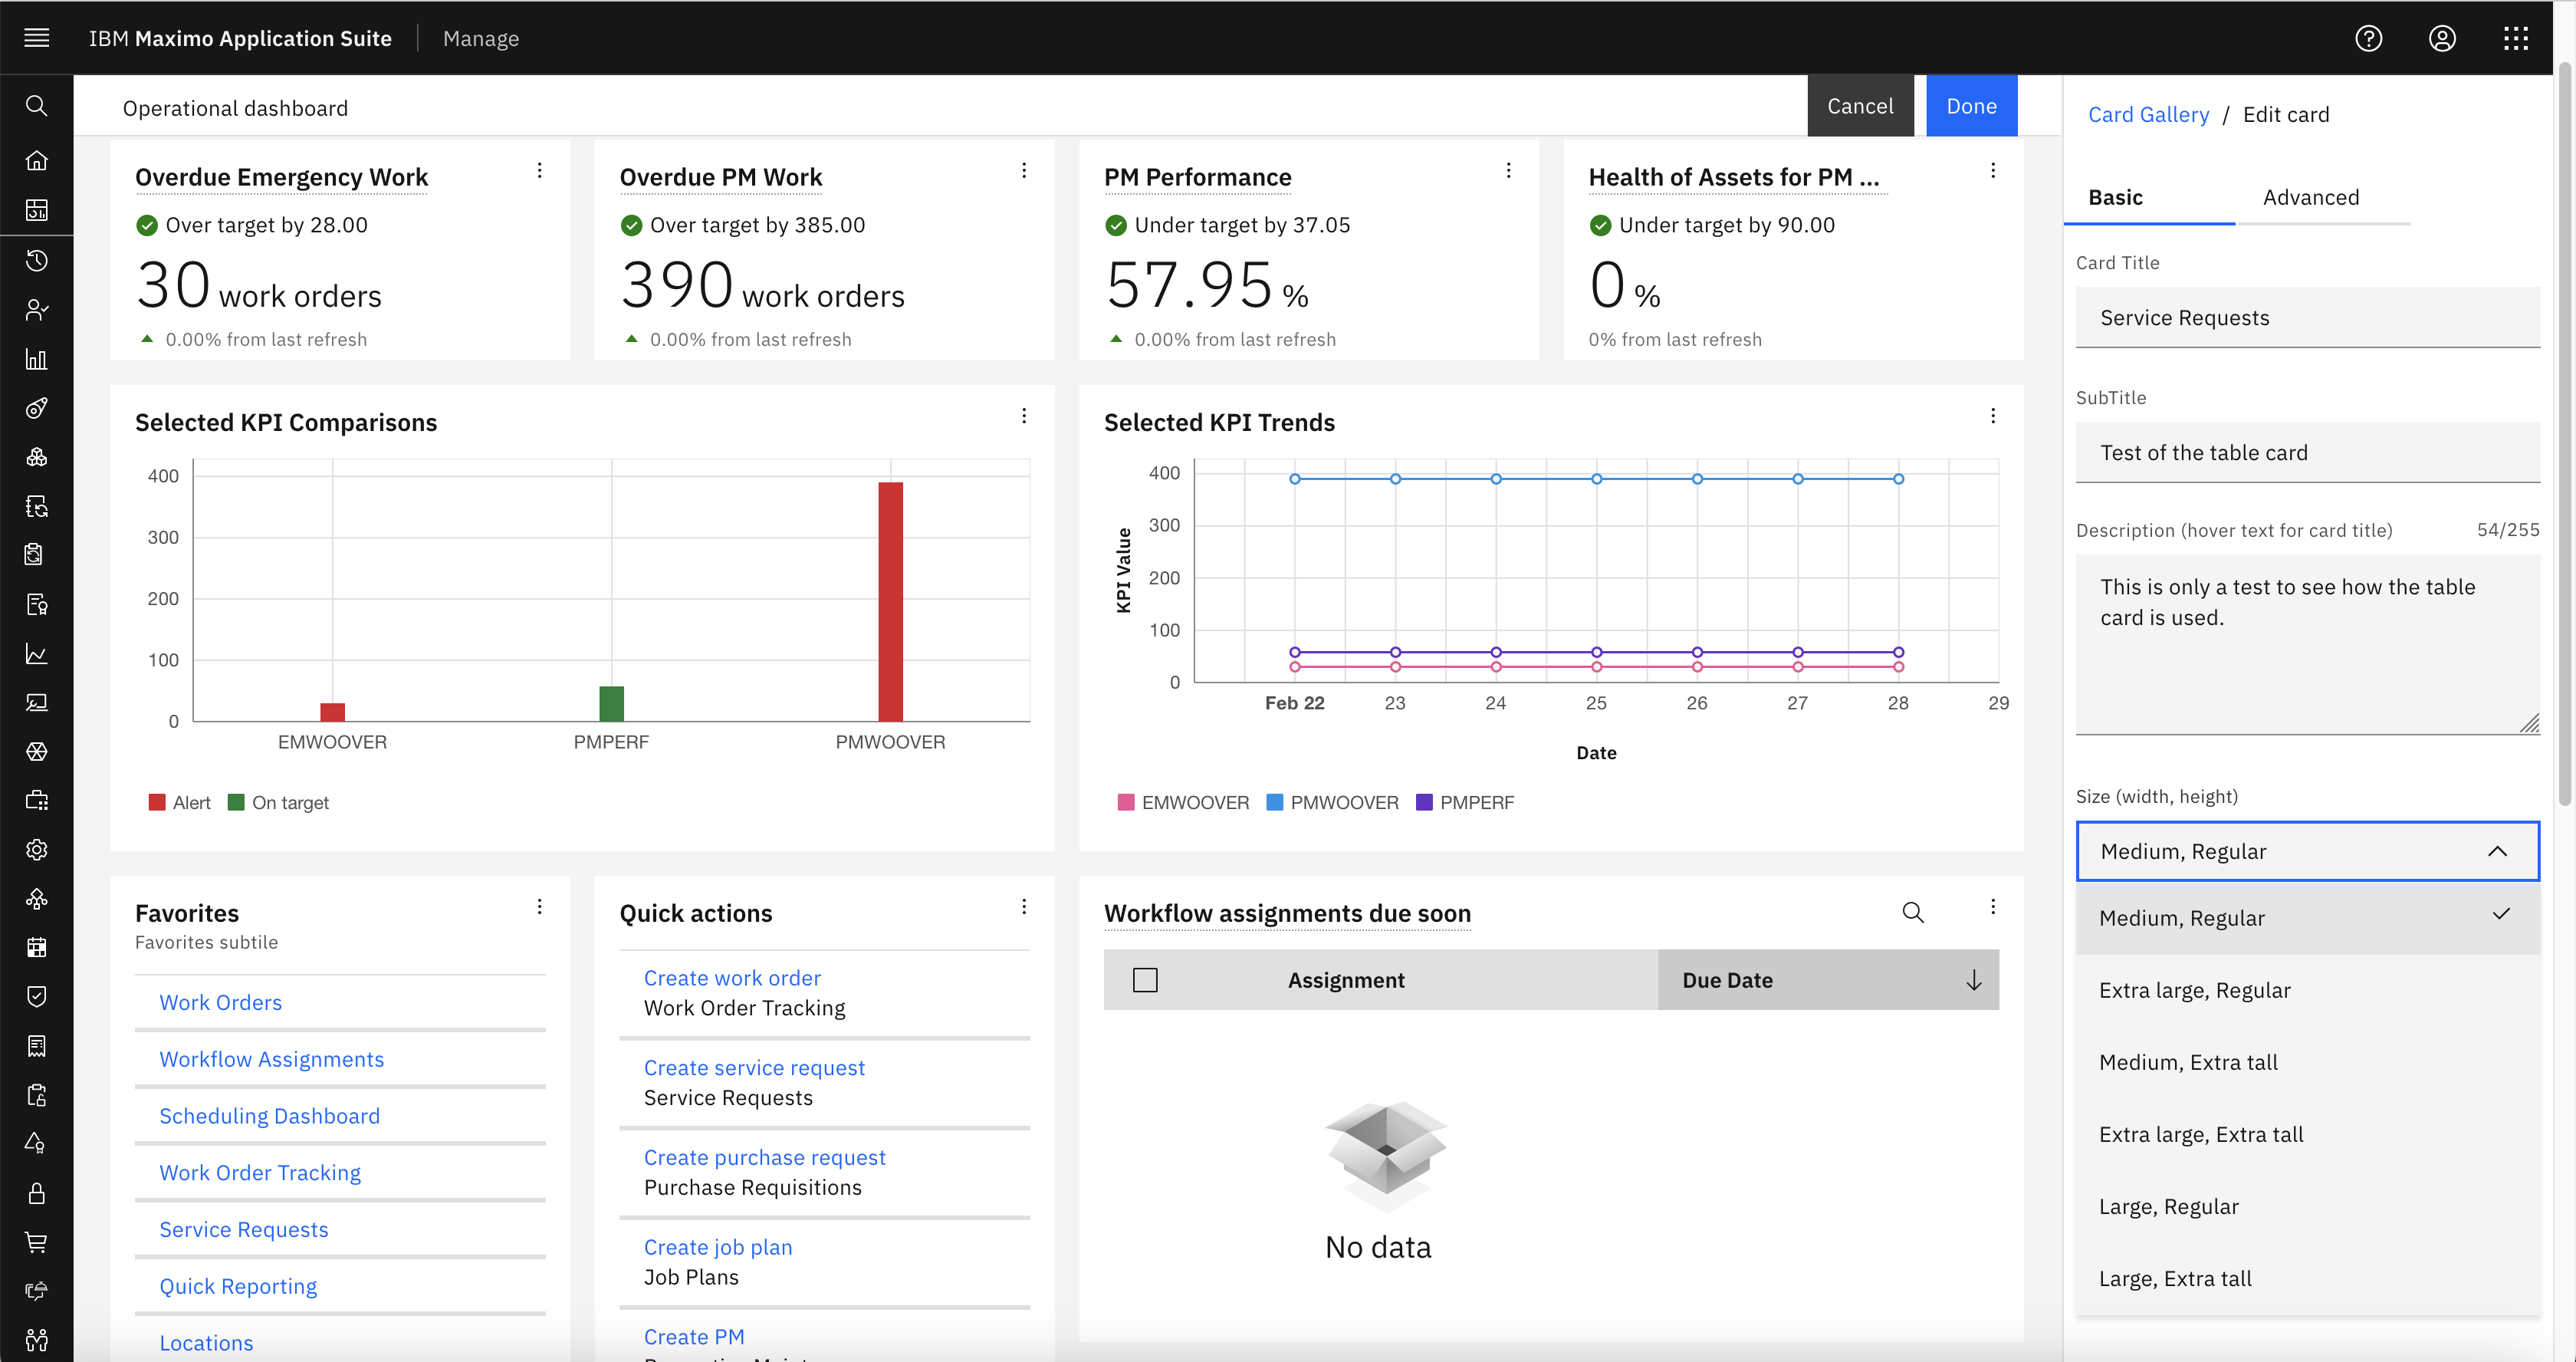Go to Home via sidebar icon

(37, 160)
